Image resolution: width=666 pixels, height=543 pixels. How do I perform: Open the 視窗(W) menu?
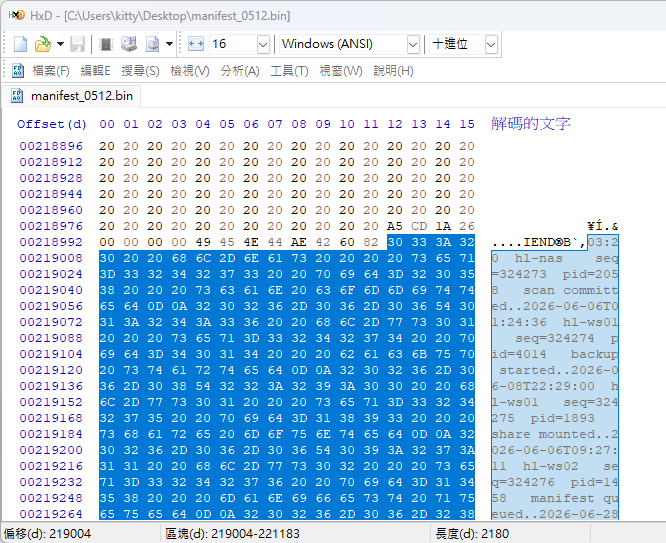pos(341,71)
